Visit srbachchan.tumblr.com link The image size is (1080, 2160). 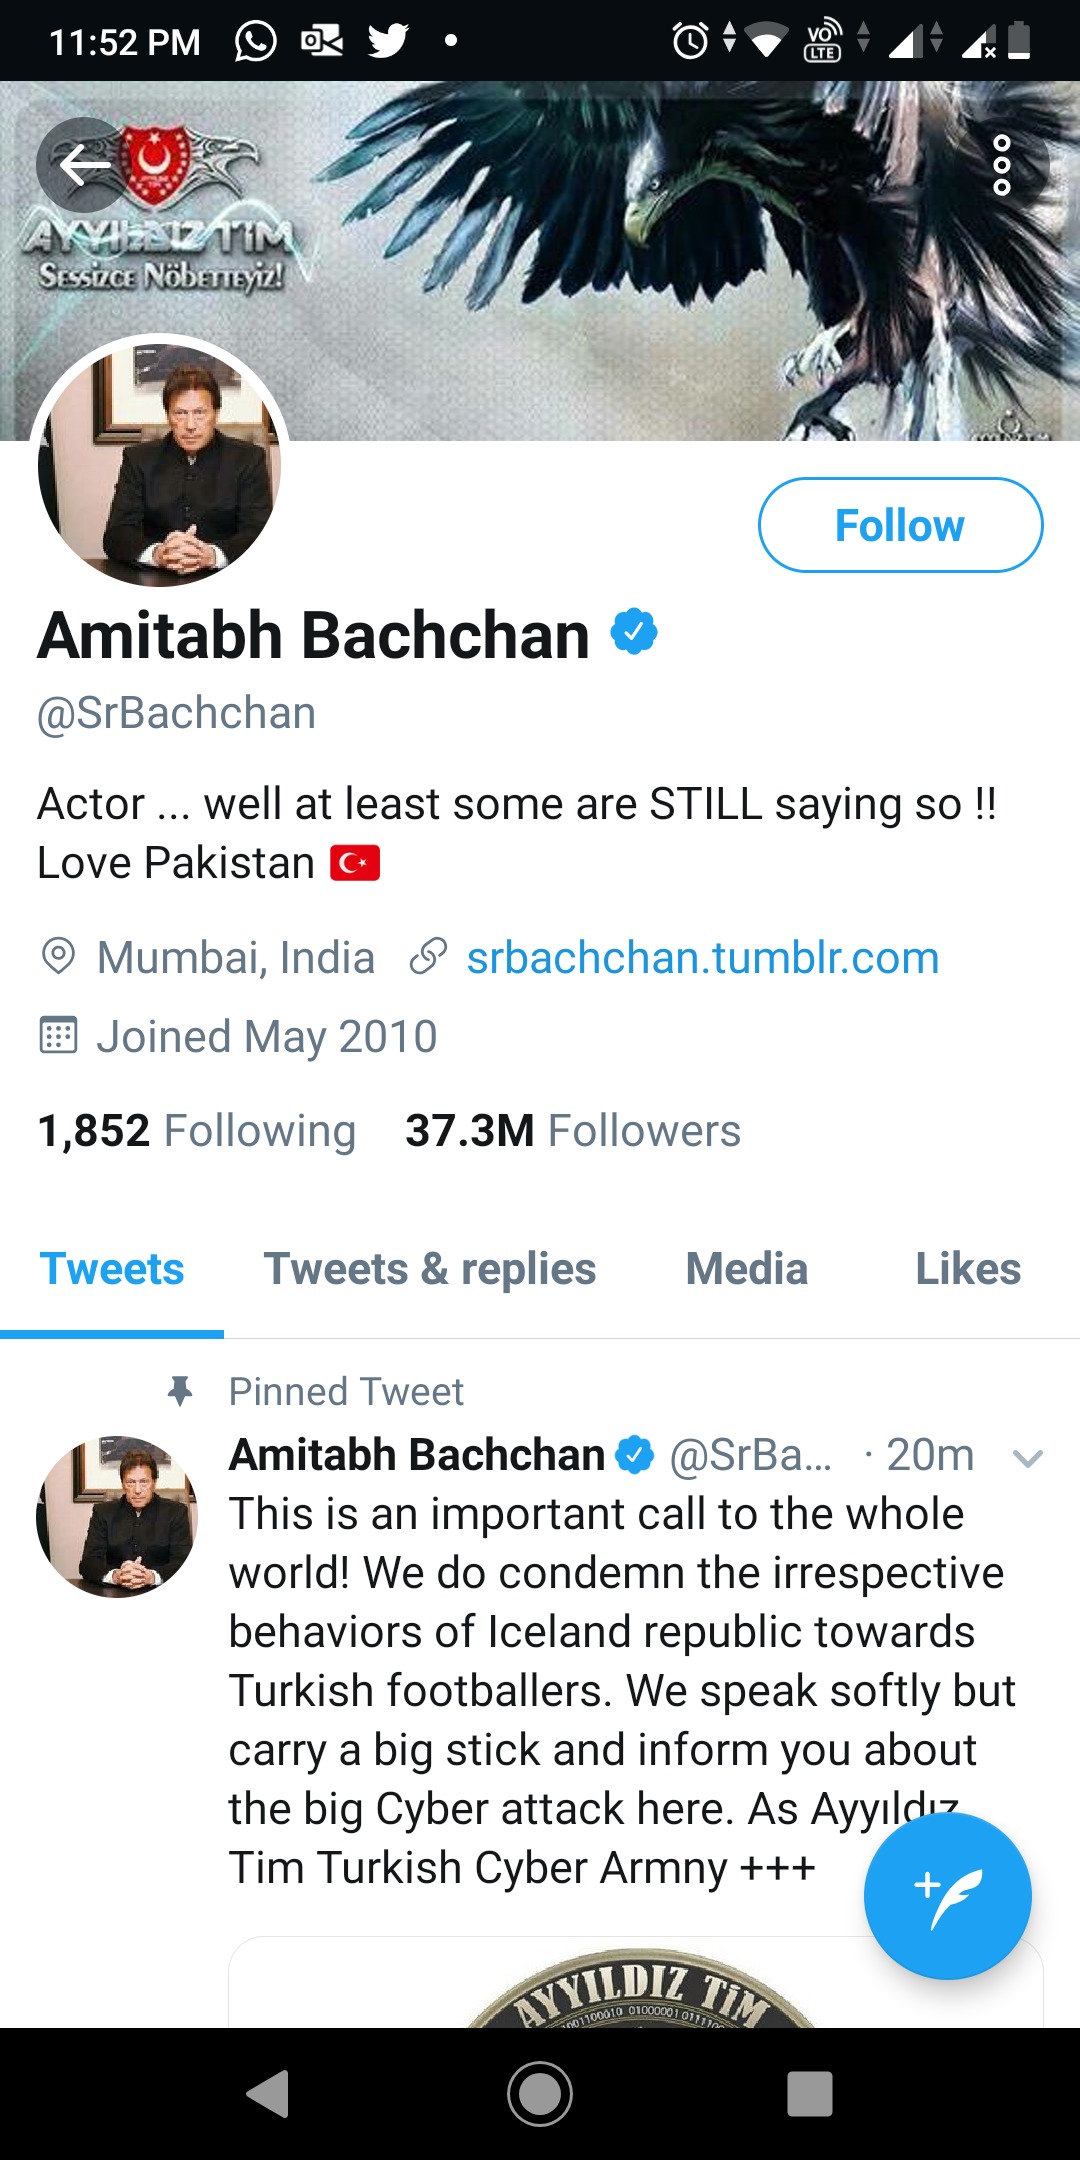click(x=702, y=957)
